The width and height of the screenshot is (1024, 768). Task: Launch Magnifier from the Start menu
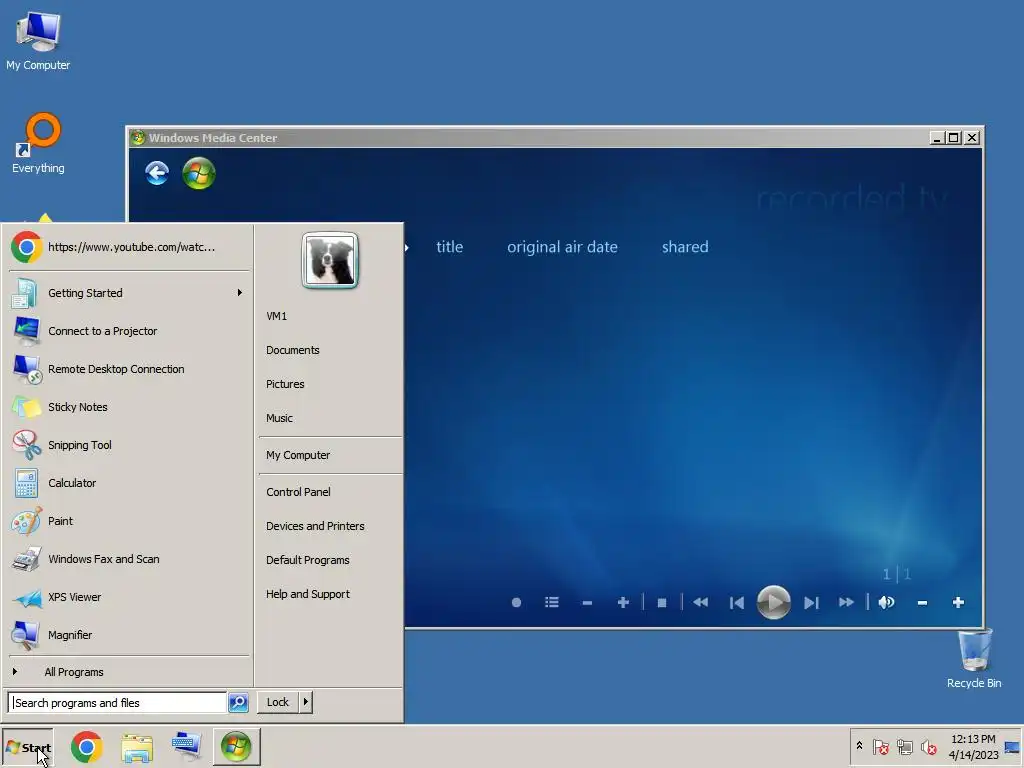tap(129, 635)
